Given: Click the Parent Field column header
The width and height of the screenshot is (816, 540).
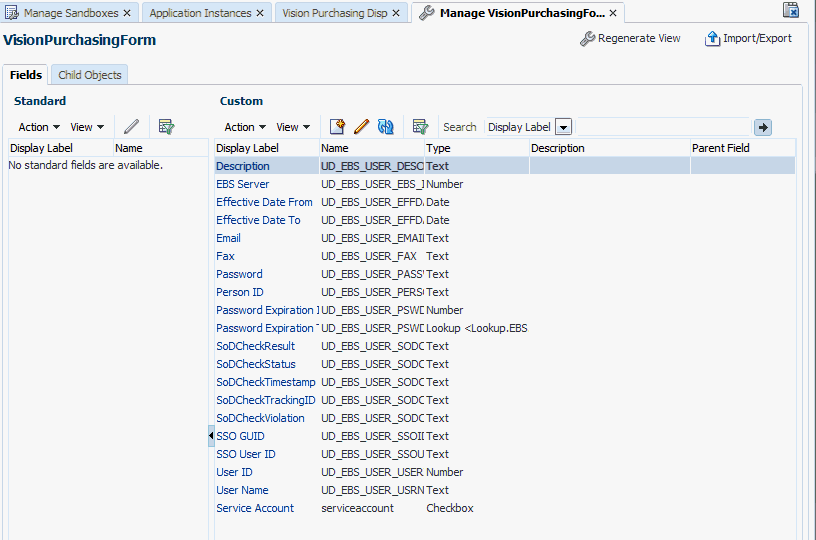Looking at the screenshot, I should click(x=743, y=148).
